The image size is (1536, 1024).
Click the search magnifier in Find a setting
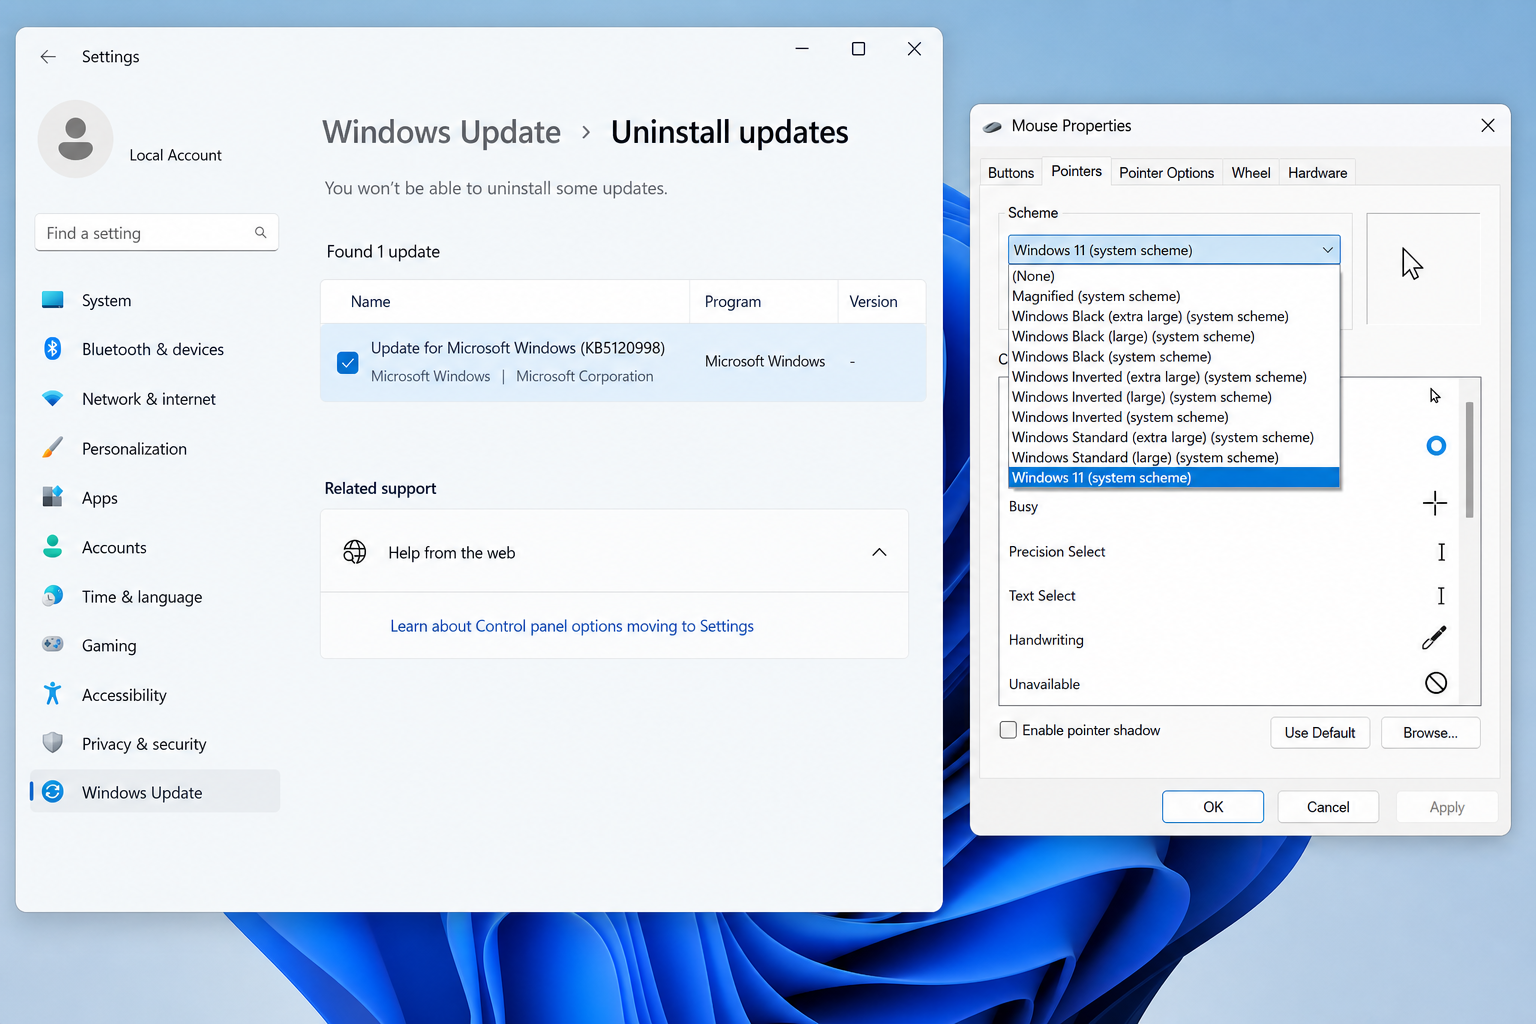click(x=260, y=233)
